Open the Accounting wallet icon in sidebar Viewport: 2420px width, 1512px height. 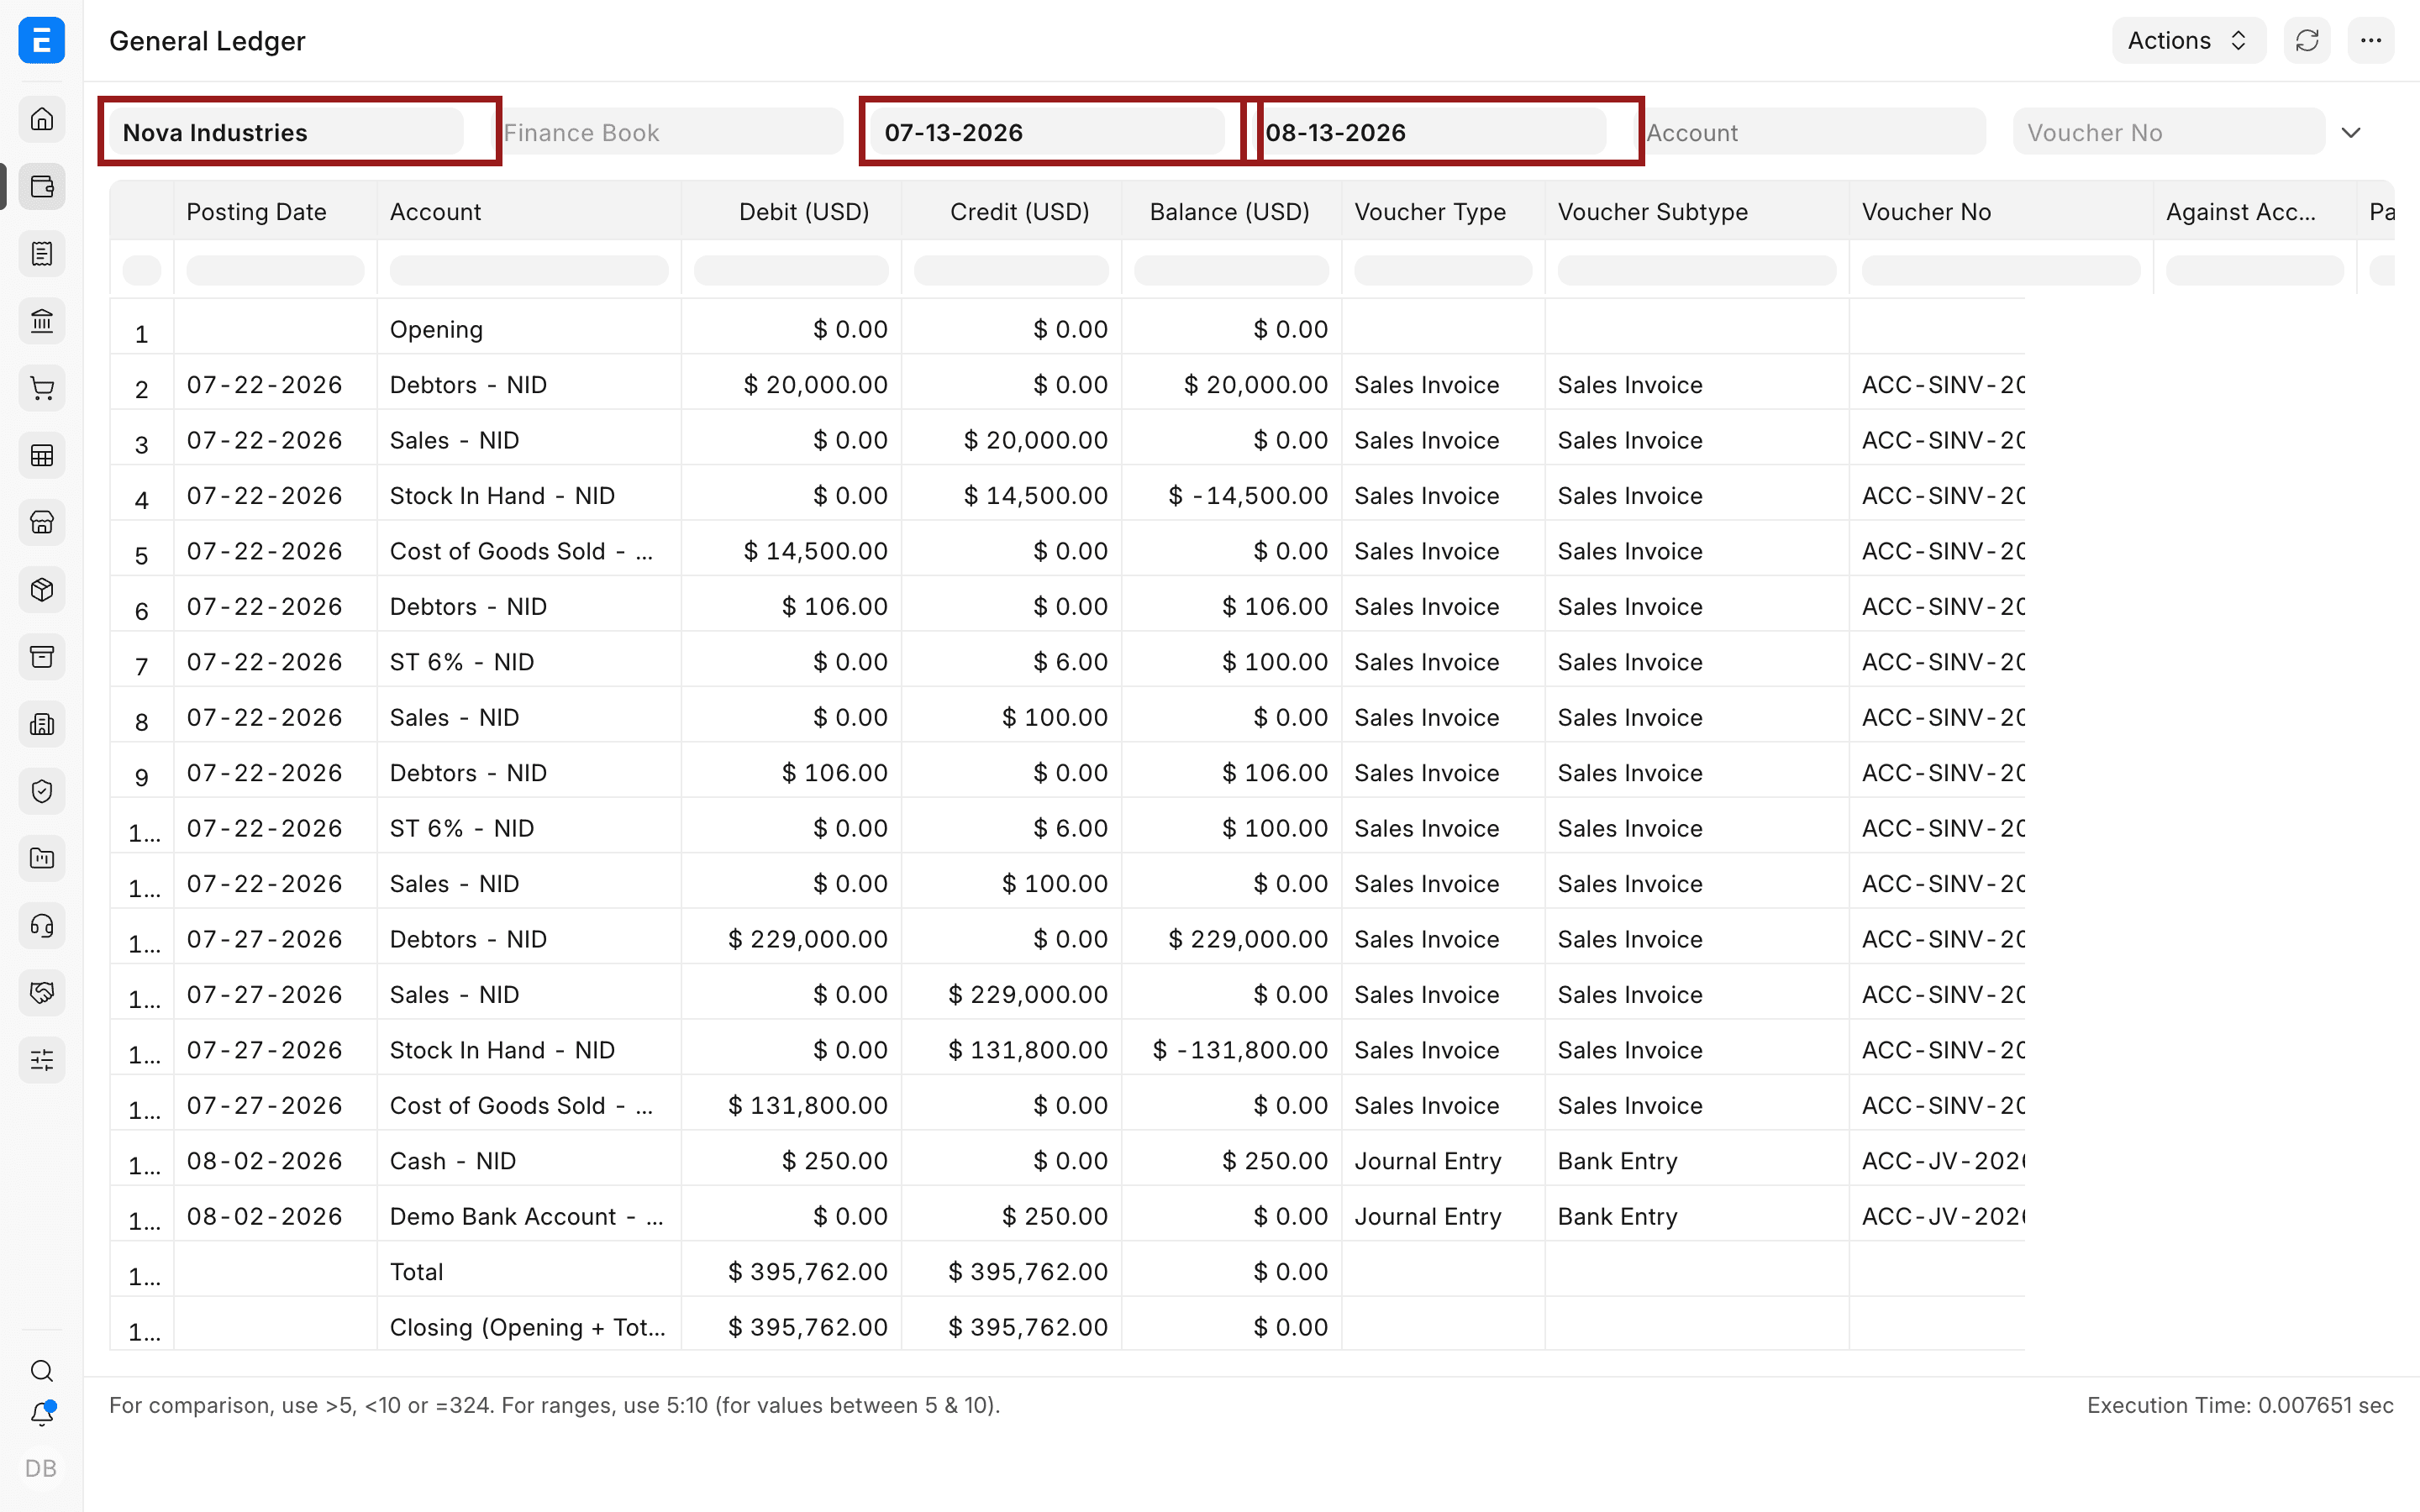pos(41,186)
